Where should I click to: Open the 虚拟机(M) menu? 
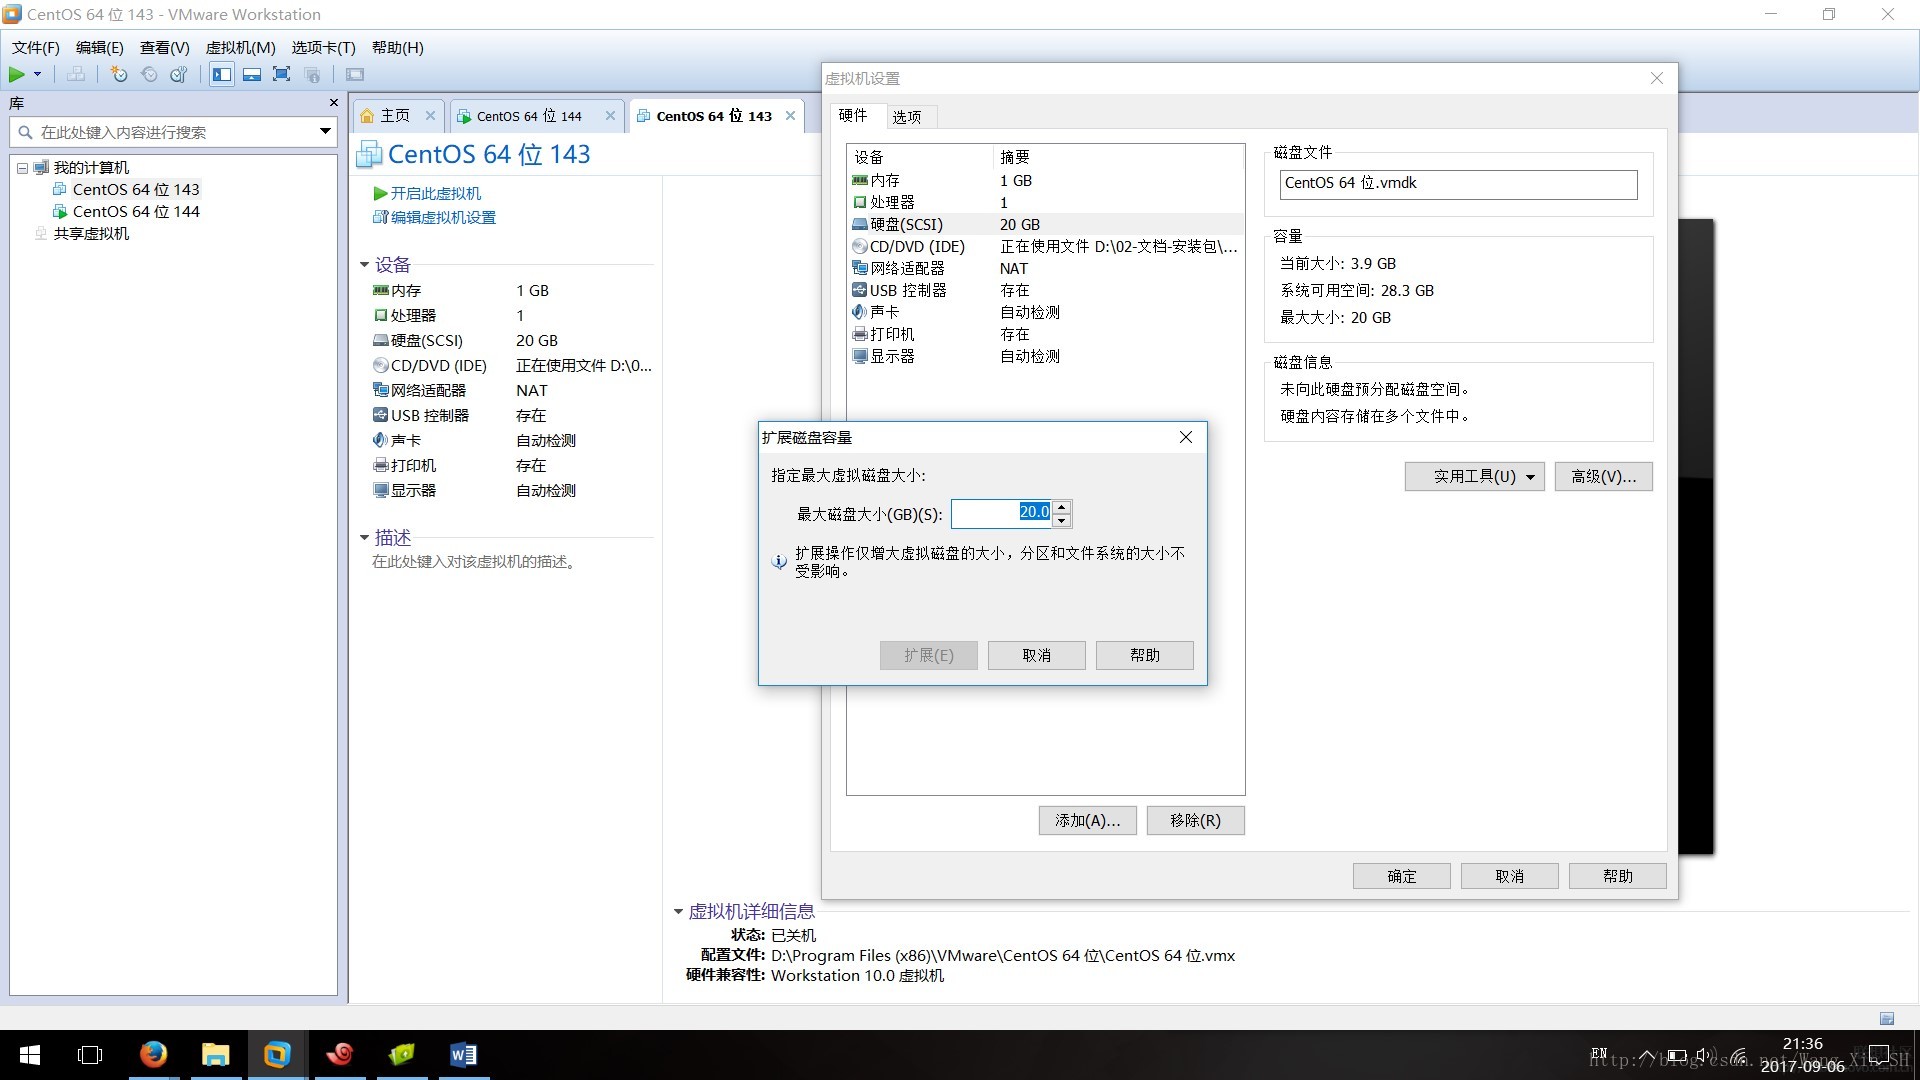[239, 47]
